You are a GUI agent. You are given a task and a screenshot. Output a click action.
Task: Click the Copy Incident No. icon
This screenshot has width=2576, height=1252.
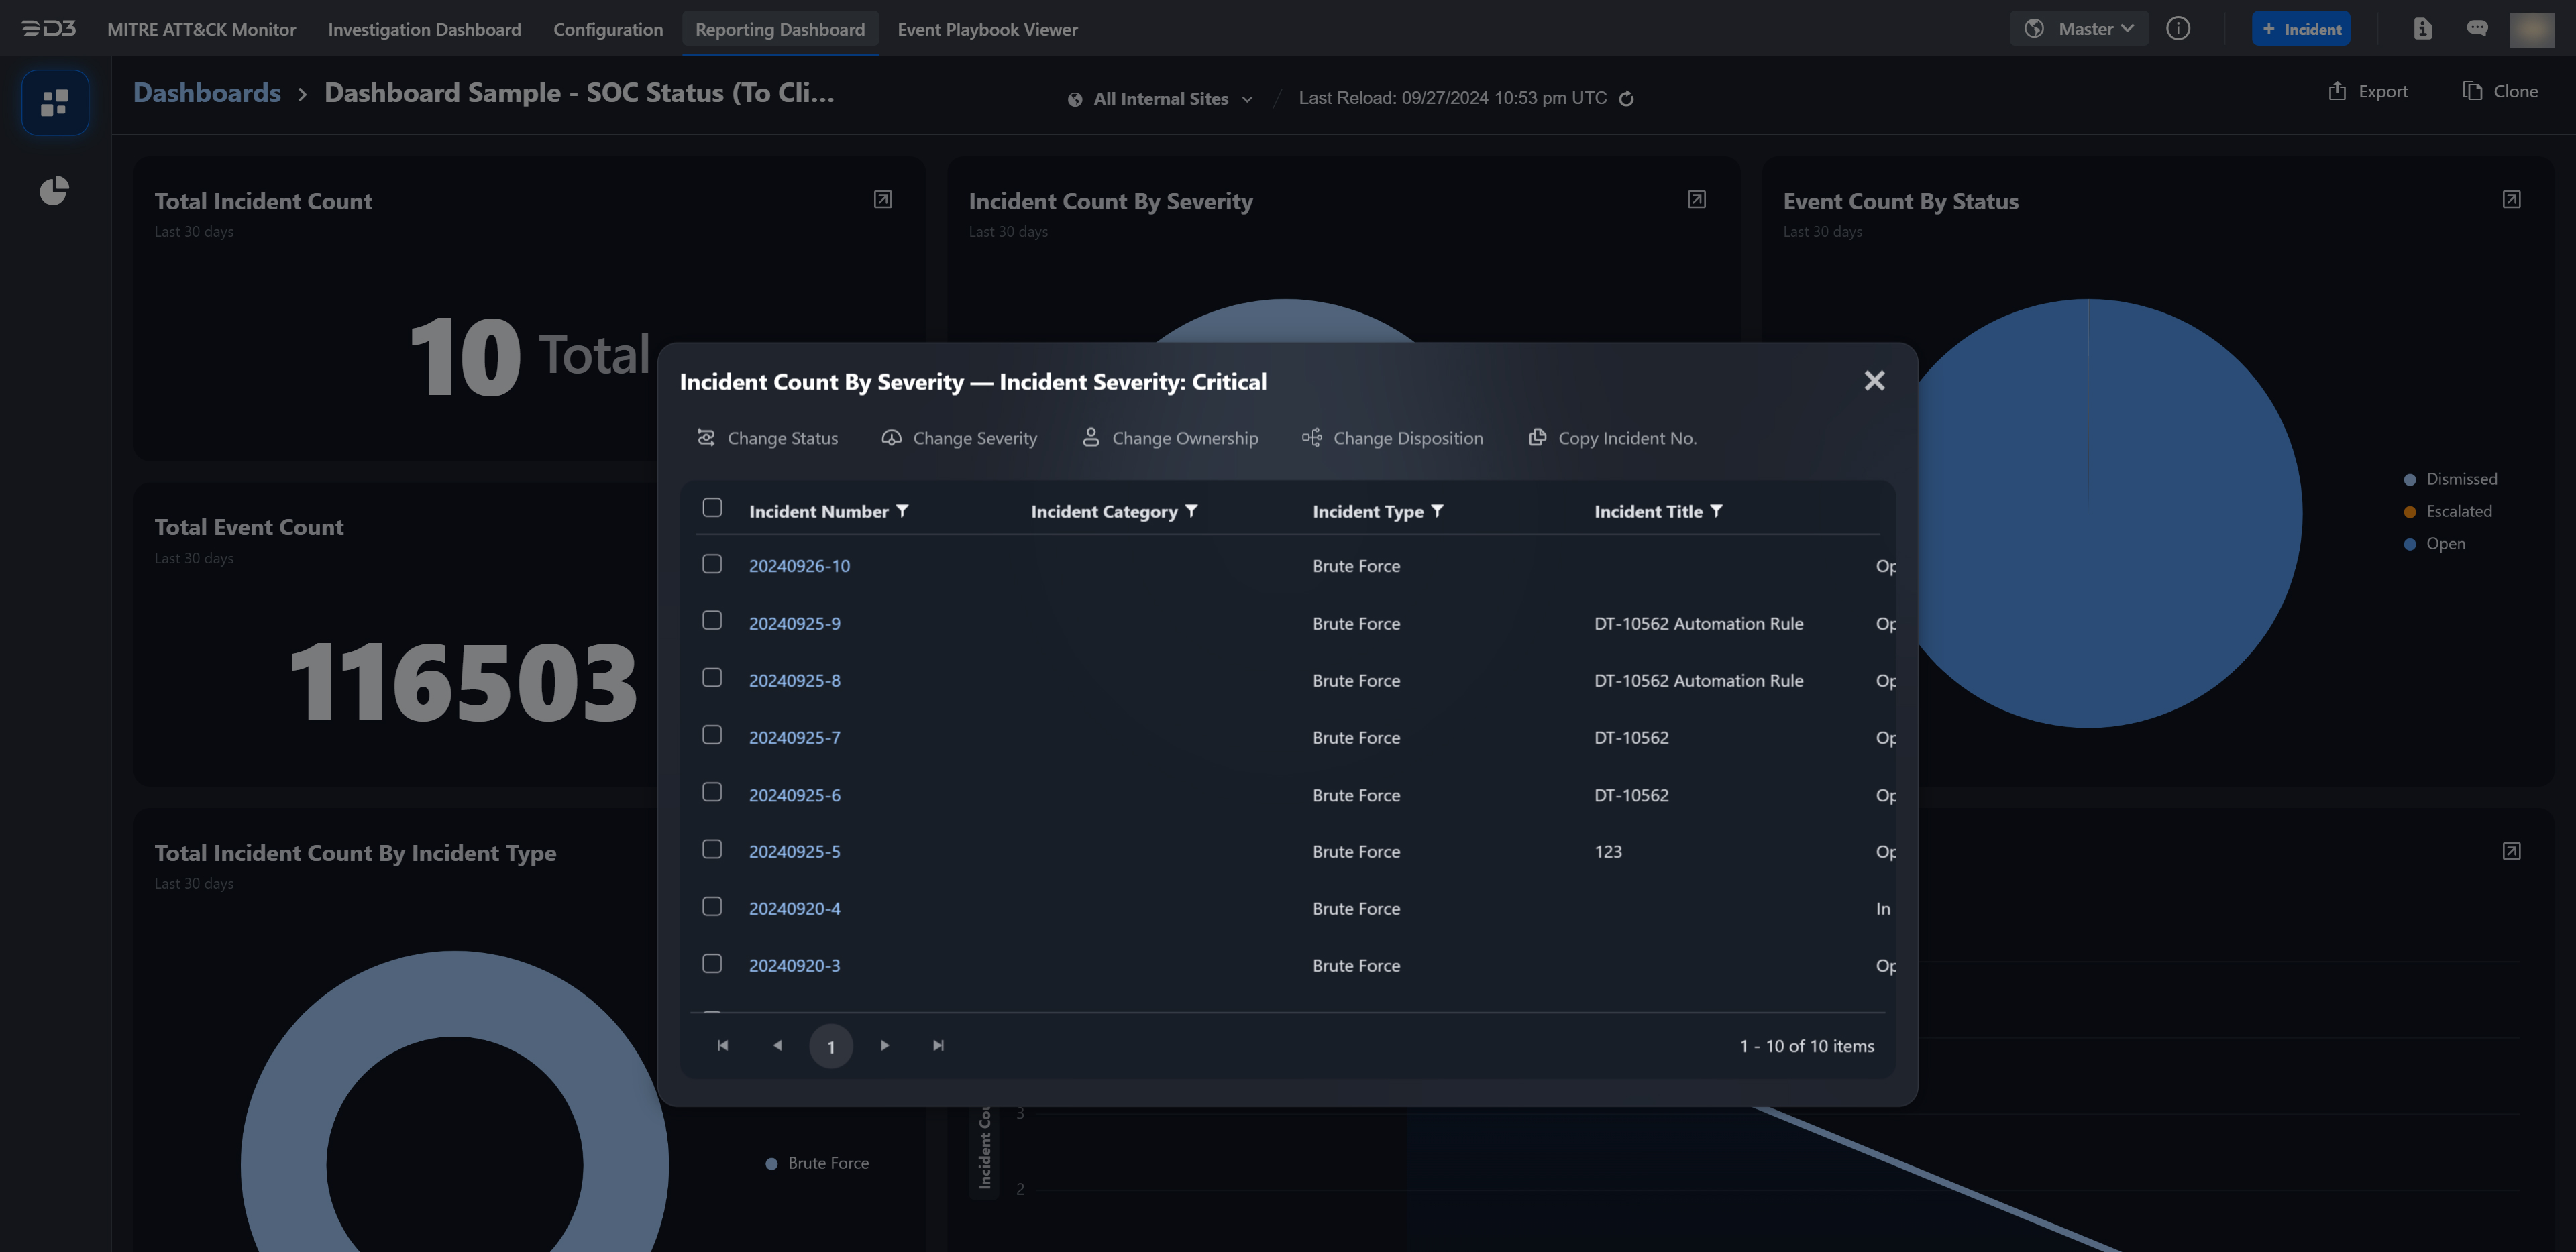tap(1537, 437)
